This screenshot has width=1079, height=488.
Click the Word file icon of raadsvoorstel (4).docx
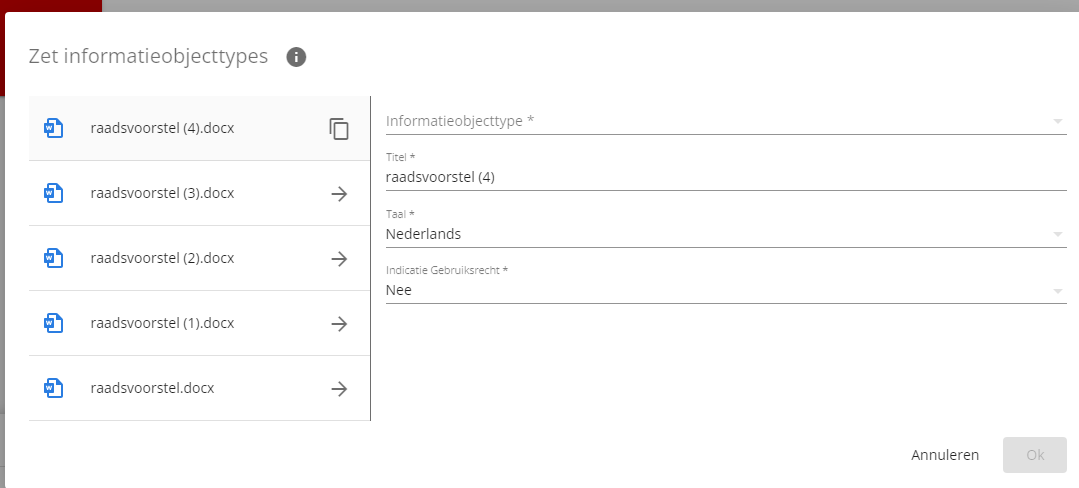pos(54,128)
